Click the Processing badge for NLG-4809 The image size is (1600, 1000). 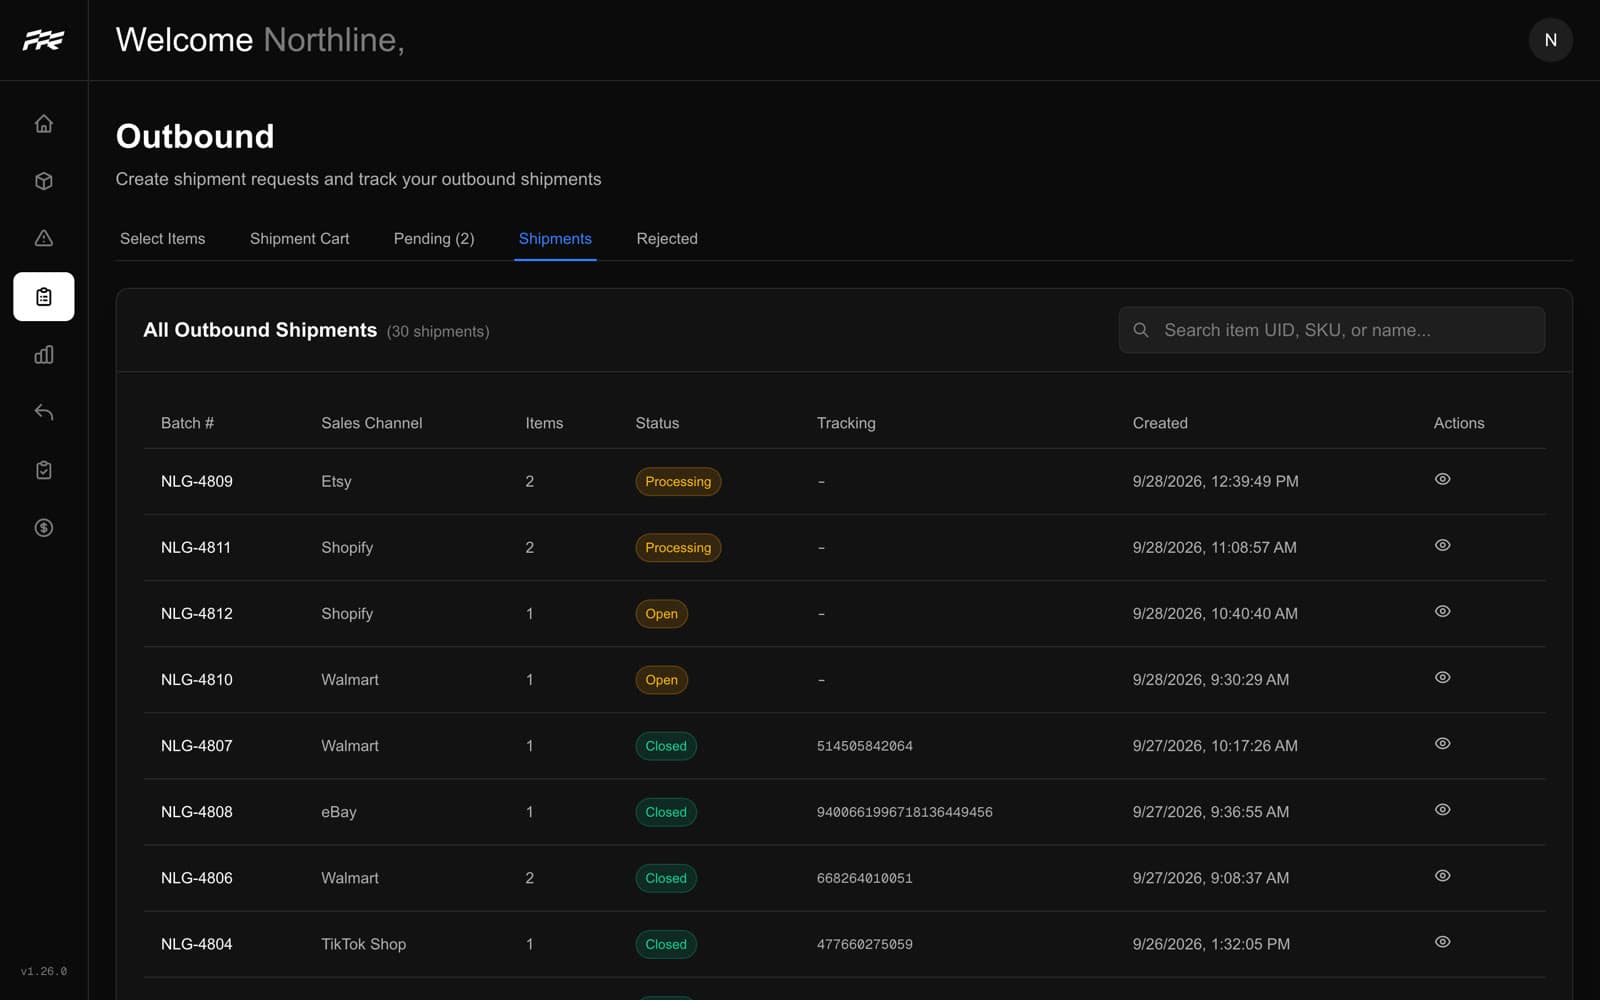click(x=678, y=481)
